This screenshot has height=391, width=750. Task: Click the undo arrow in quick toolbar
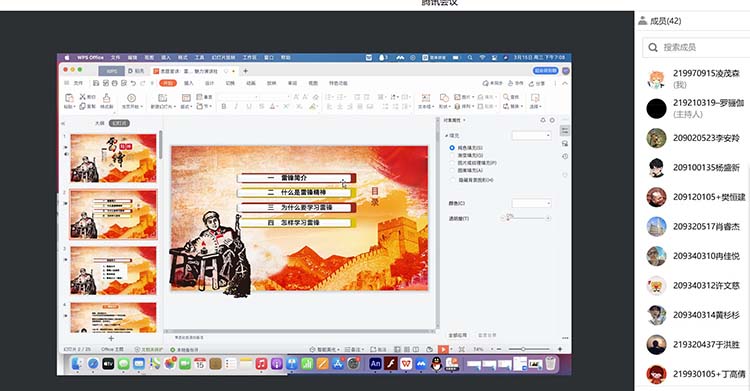coord(133,83)
